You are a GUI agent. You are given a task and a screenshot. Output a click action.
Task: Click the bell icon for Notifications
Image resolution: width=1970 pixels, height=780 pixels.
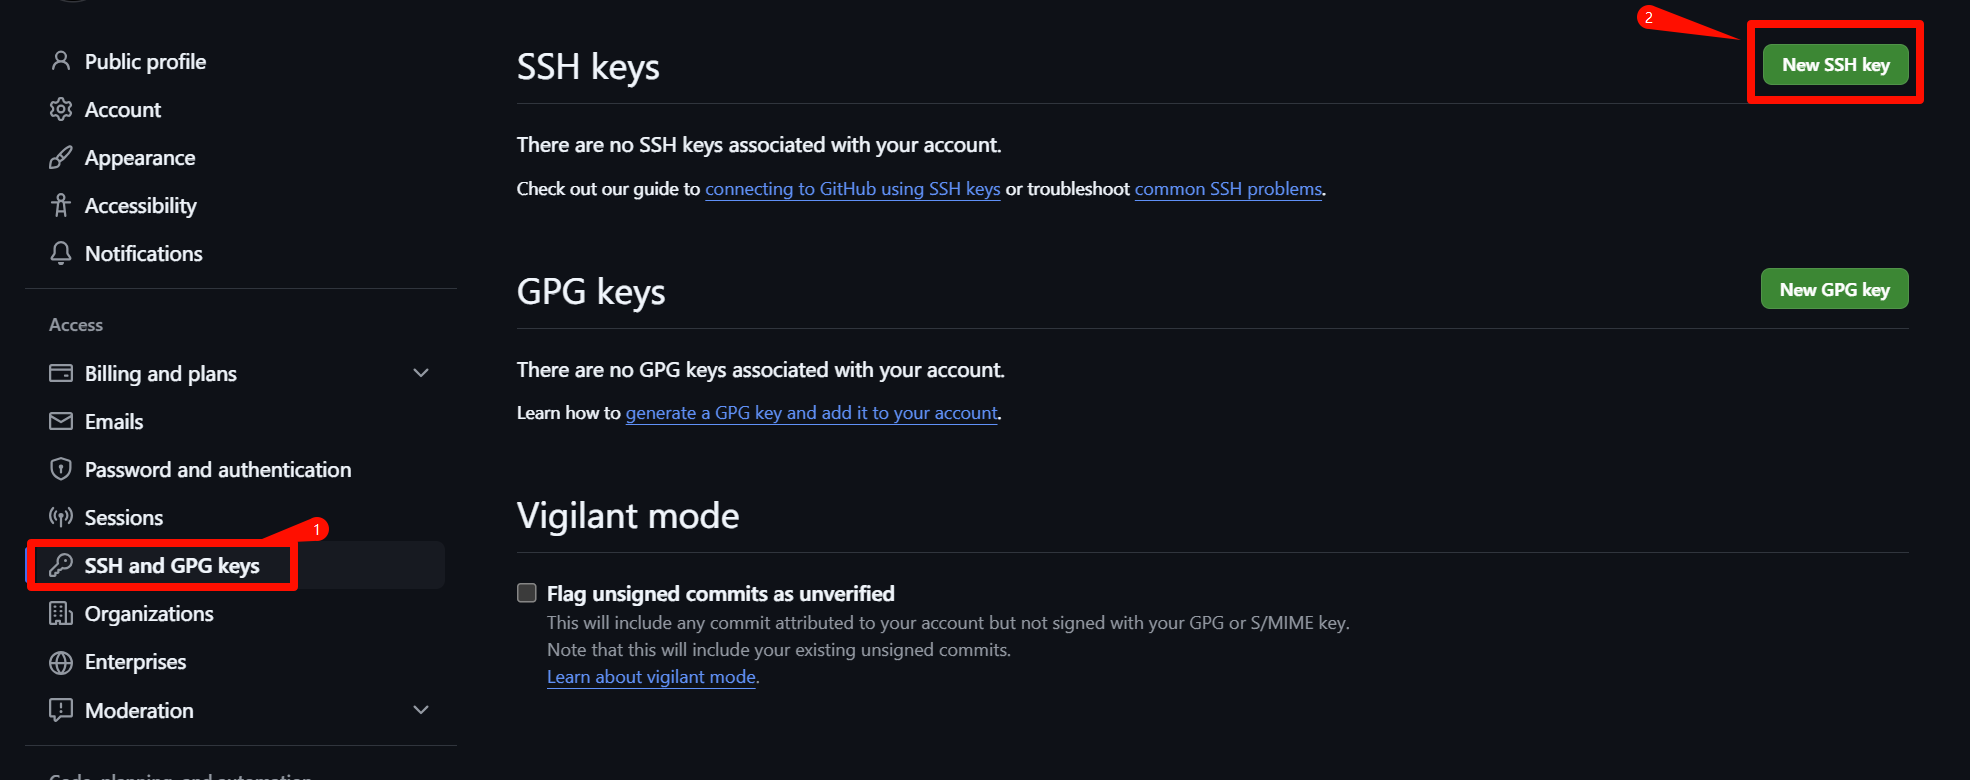tap(61, 253)
